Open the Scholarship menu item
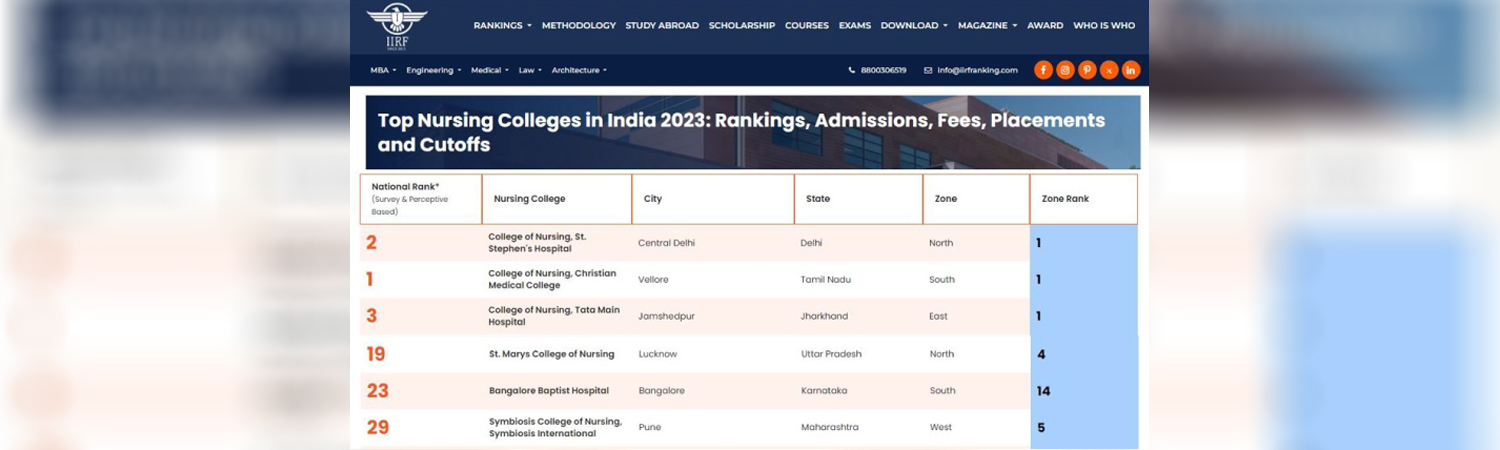 coord(742,26)
